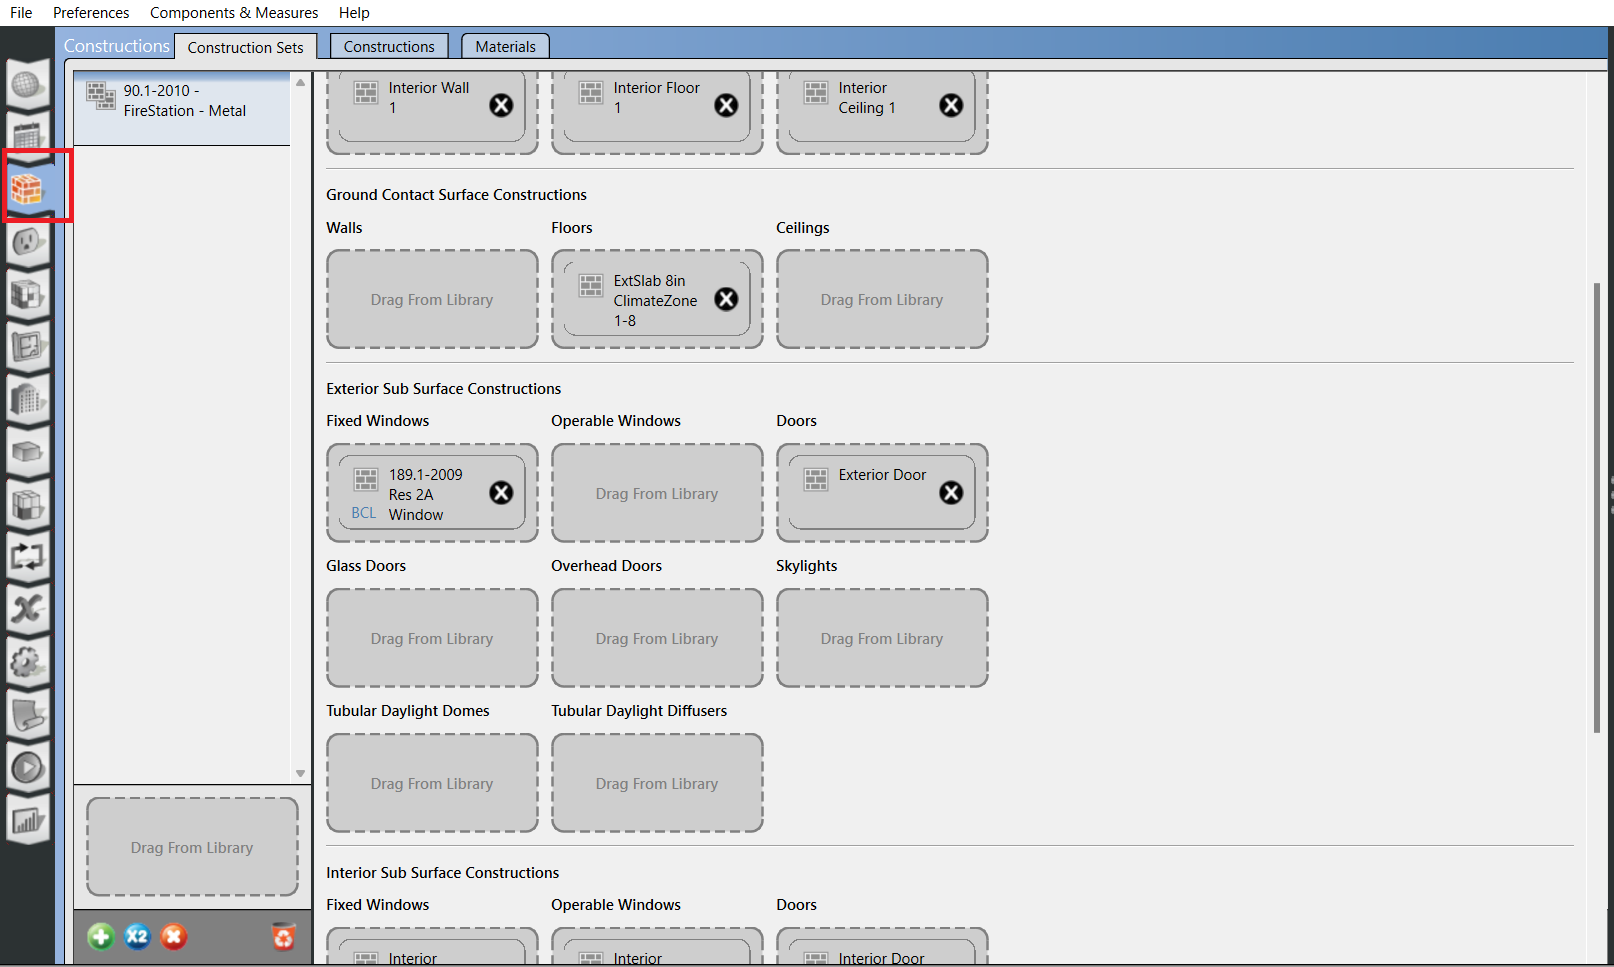Viewport: 1614px width, 967px height.
Task: Open the Loads outlet sidebar tab
Action: tap(28, 241)
